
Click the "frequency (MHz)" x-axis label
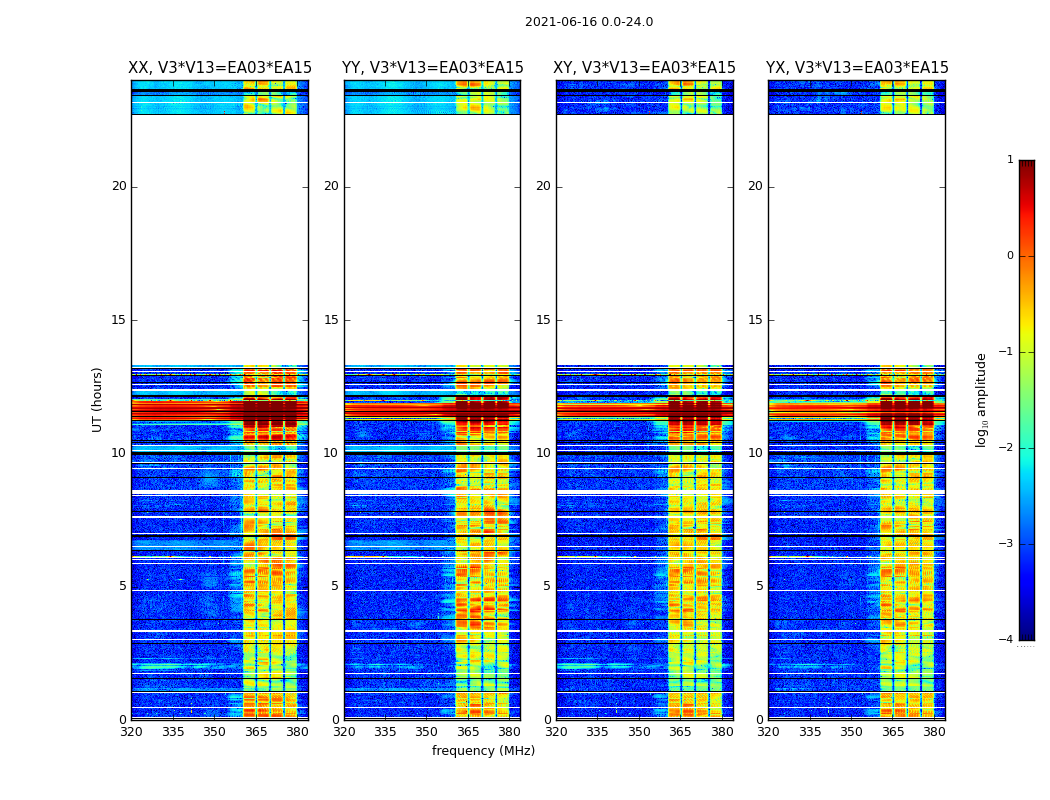[483, 751]
